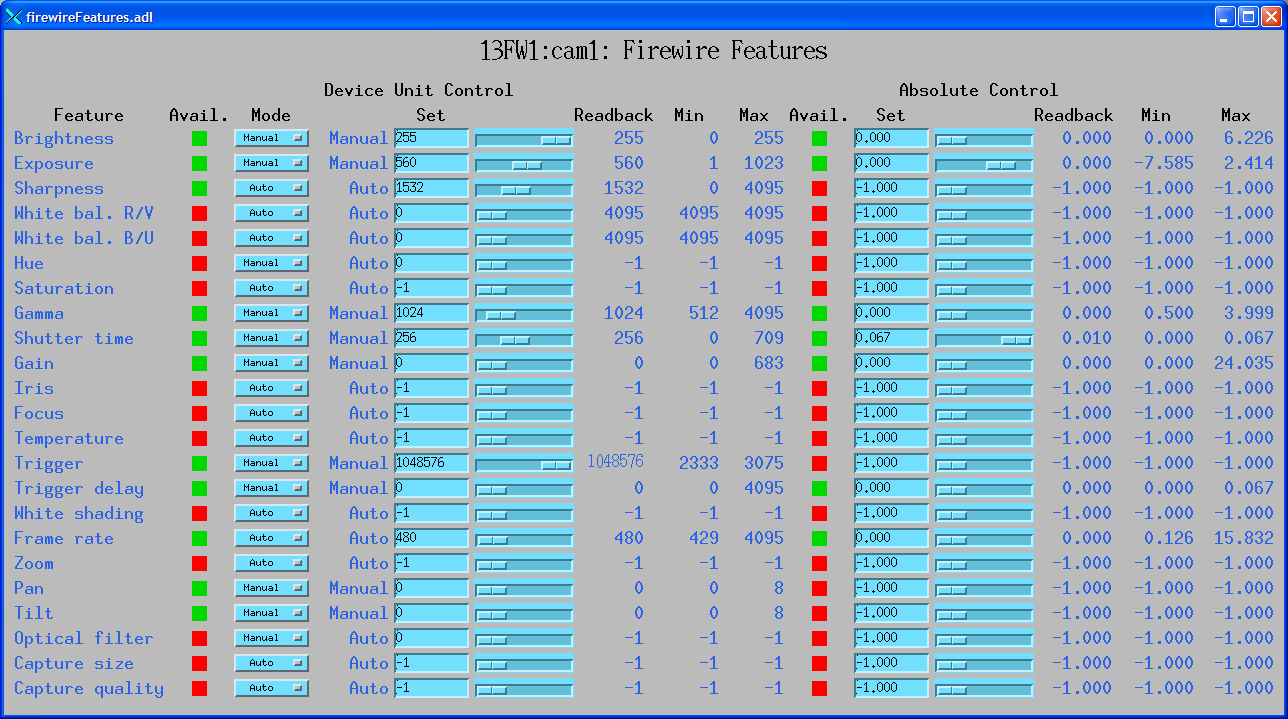Click the Brightness availability indicator
Viewport: 1288px width, 719px height.
coord(198,138)
